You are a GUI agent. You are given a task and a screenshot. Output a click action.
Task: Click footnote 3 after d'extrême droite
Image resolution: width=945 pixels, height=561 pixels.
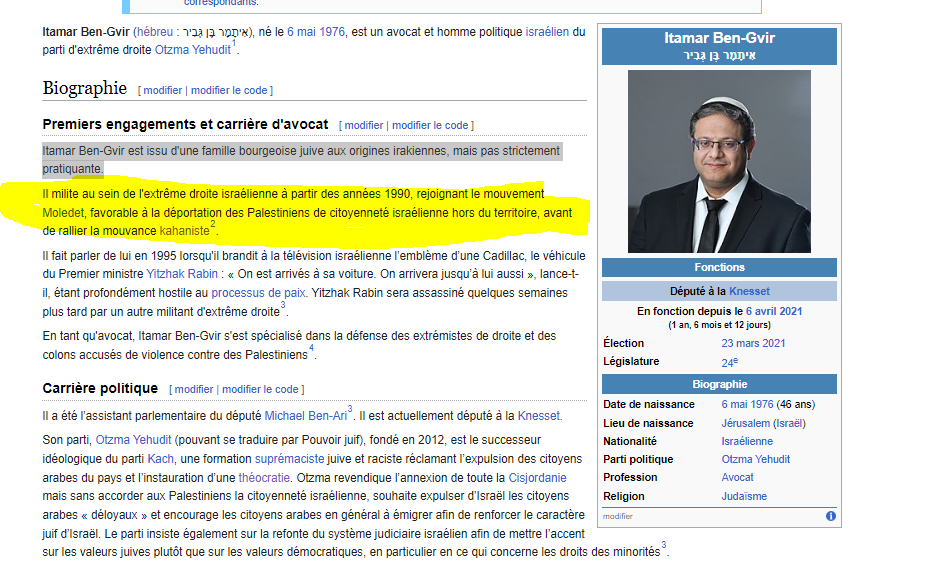[x=283, y=305]
